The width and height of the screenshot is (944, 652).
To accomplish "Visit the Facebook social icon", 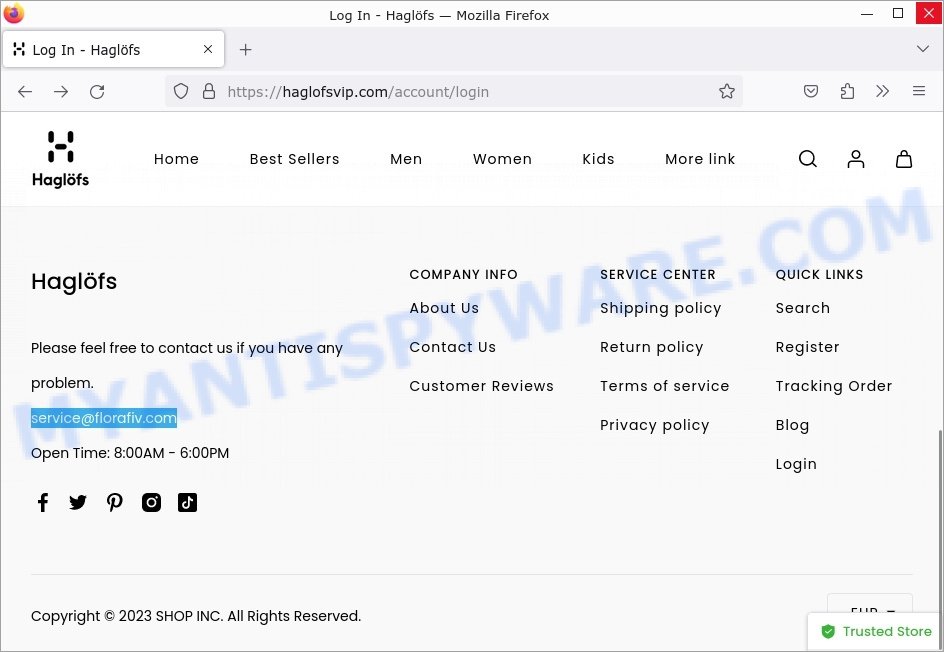I will pyautogui.click(x=43, y=502).
